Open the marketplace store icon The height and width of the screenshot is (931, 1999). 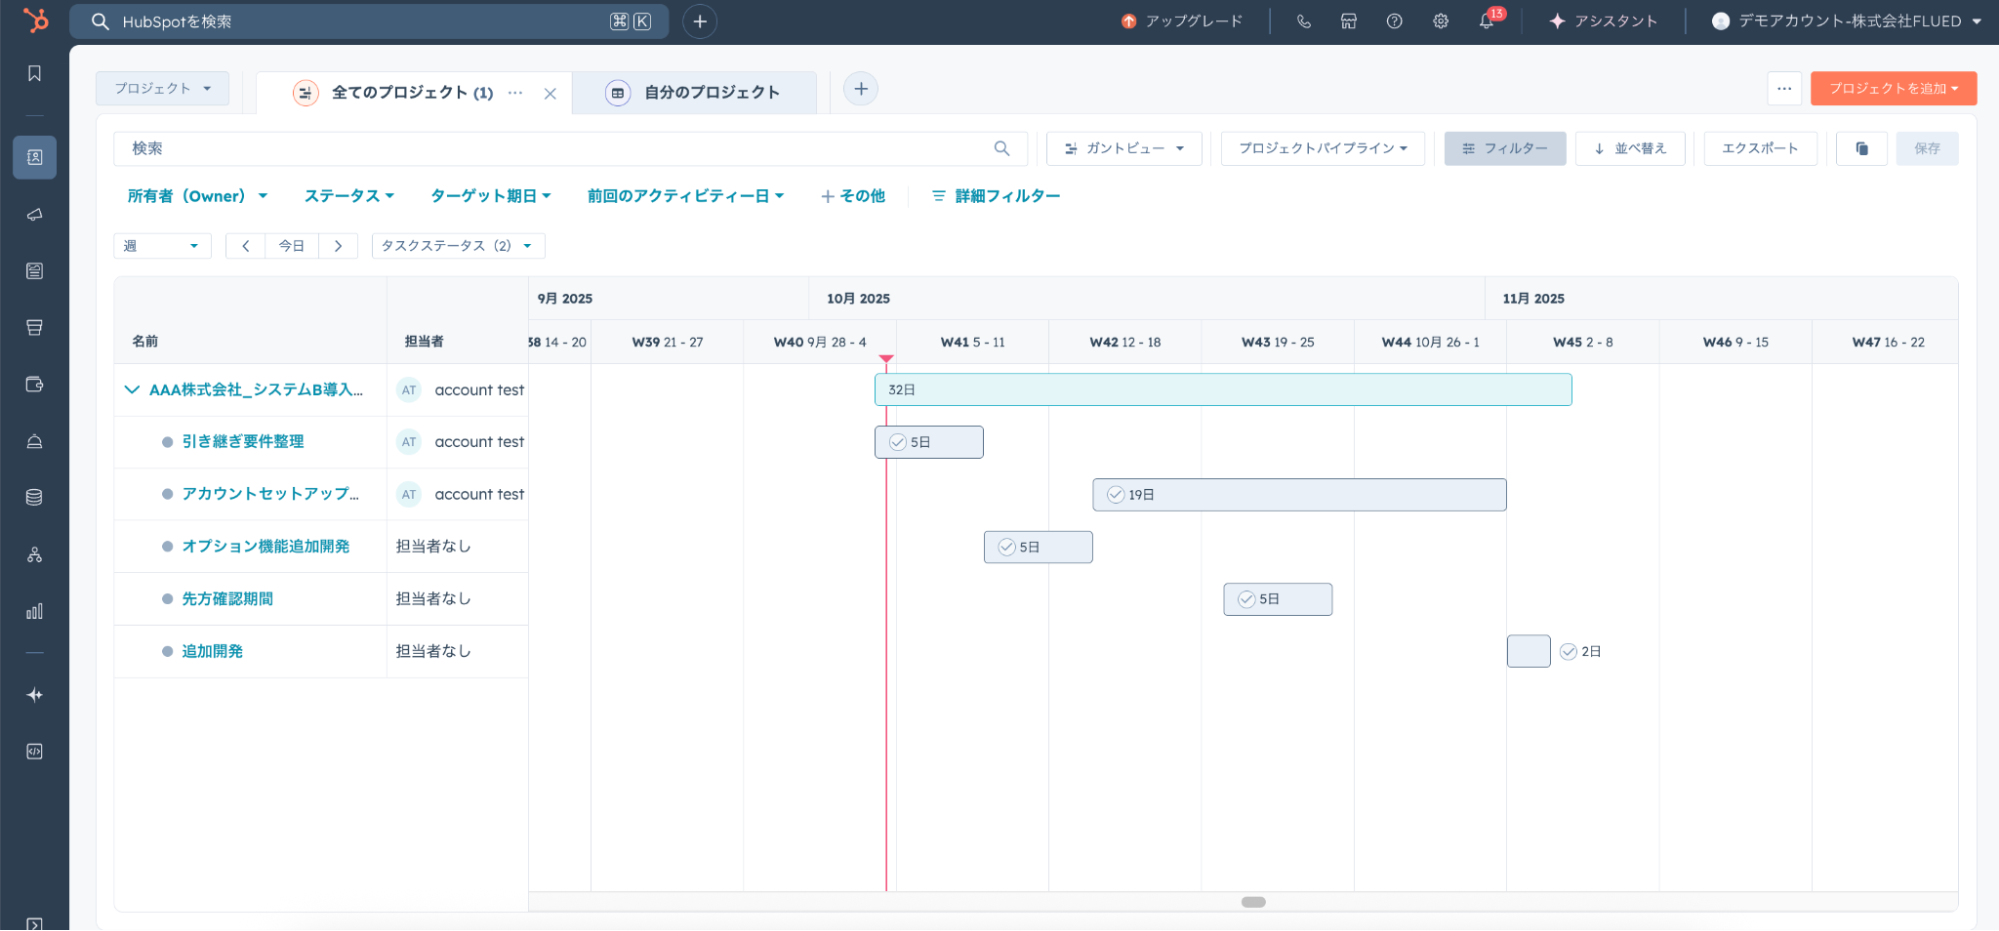[x=1348, y=21]
